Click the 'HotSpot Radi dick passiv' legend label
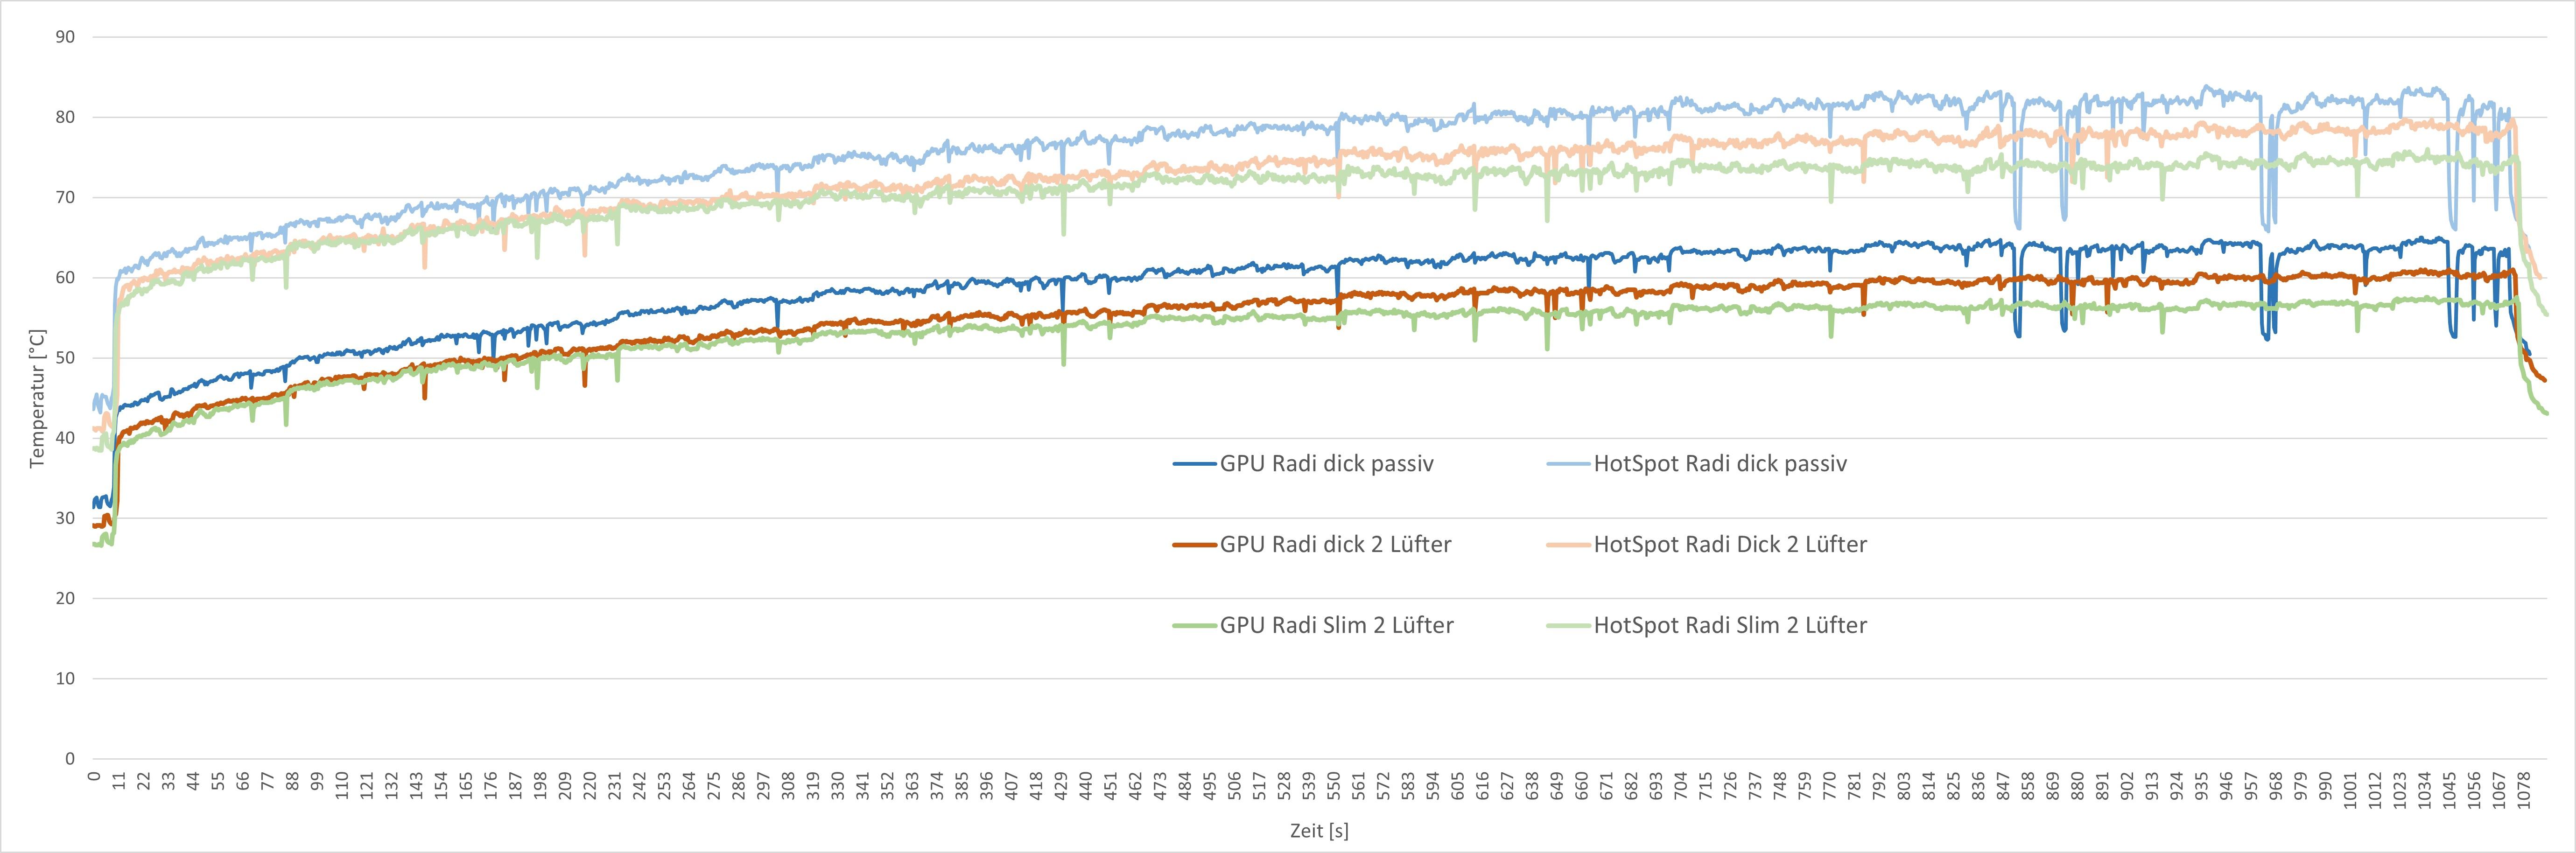Image resolution: width=2576 pixels, height=853 pixels. pyautogui.click(x=1720, y=464)
